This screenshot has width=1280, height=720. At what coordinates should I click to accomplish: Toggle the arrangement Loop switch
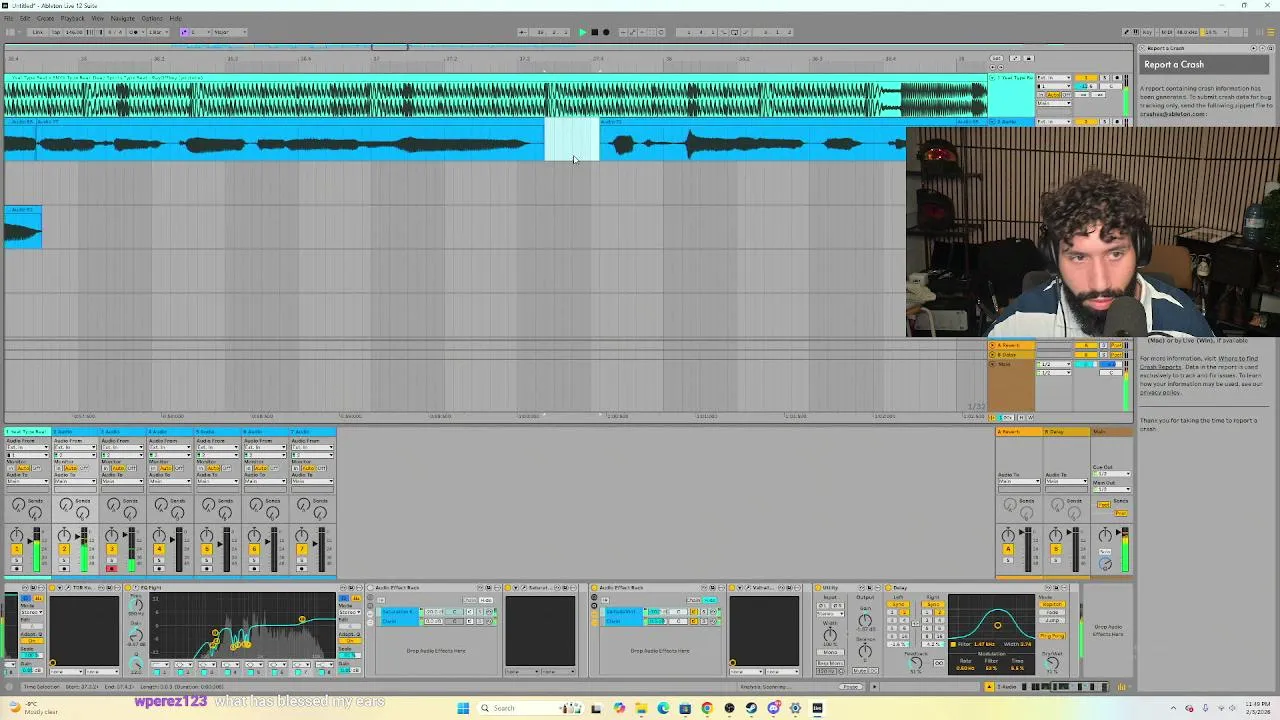735,32
